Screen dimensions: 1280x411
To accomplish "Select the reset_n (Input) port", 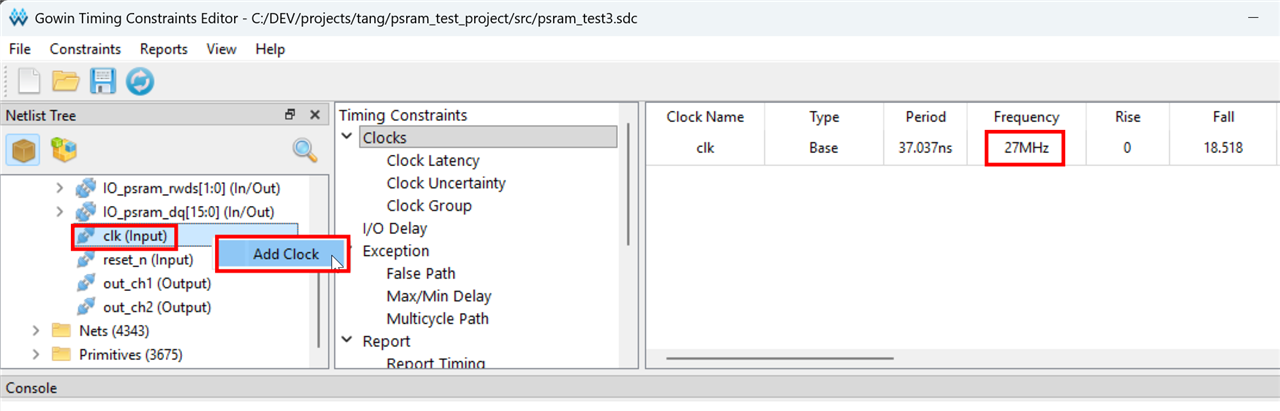I will click(x=148, y=260).
